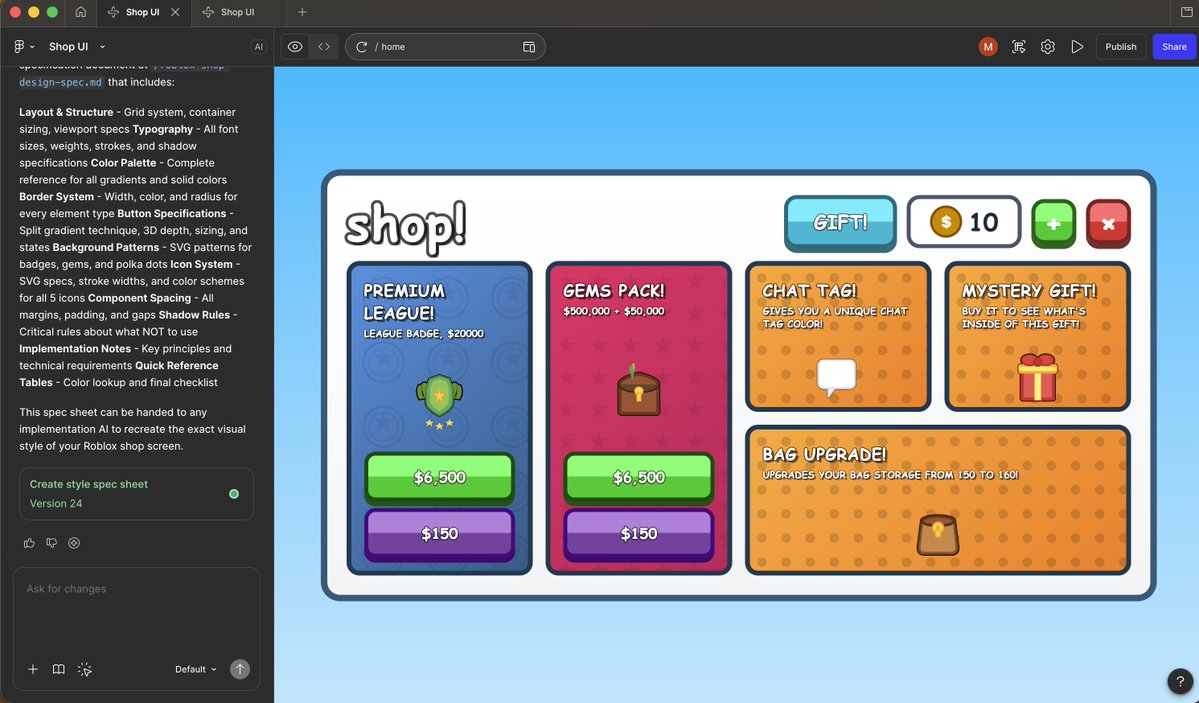Click the shop! title text

click(405, 226)
